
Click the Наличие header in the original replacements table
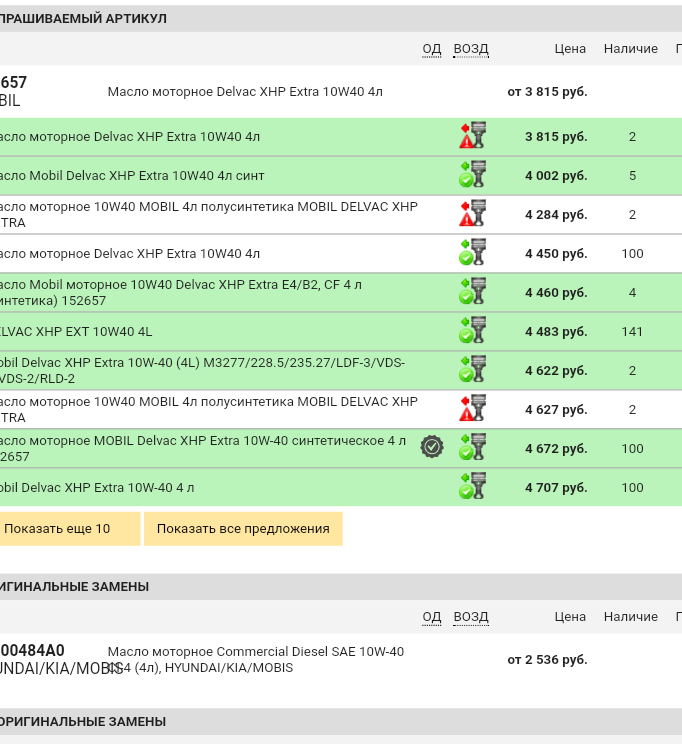[x=631, y=617]
